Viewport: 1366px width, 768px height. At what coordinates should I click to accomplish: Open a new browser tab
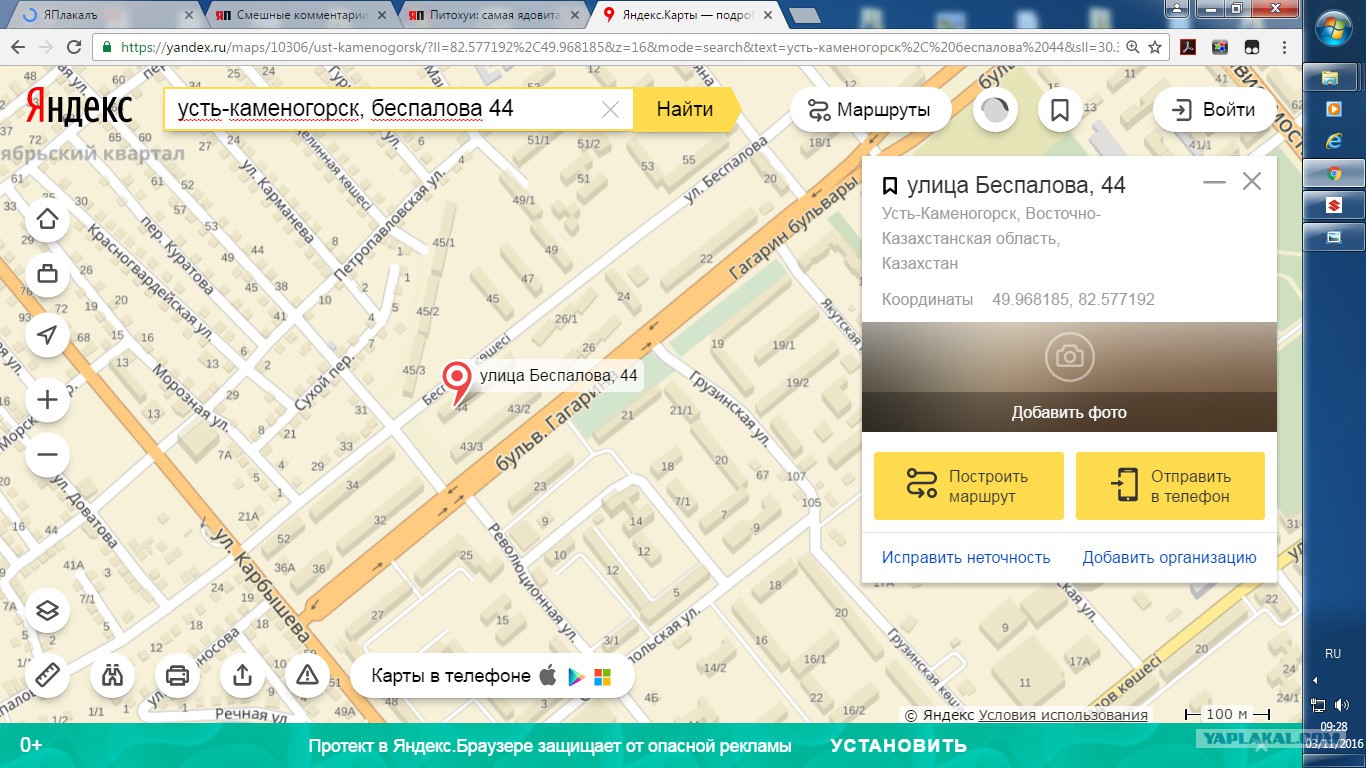point(804,15)
